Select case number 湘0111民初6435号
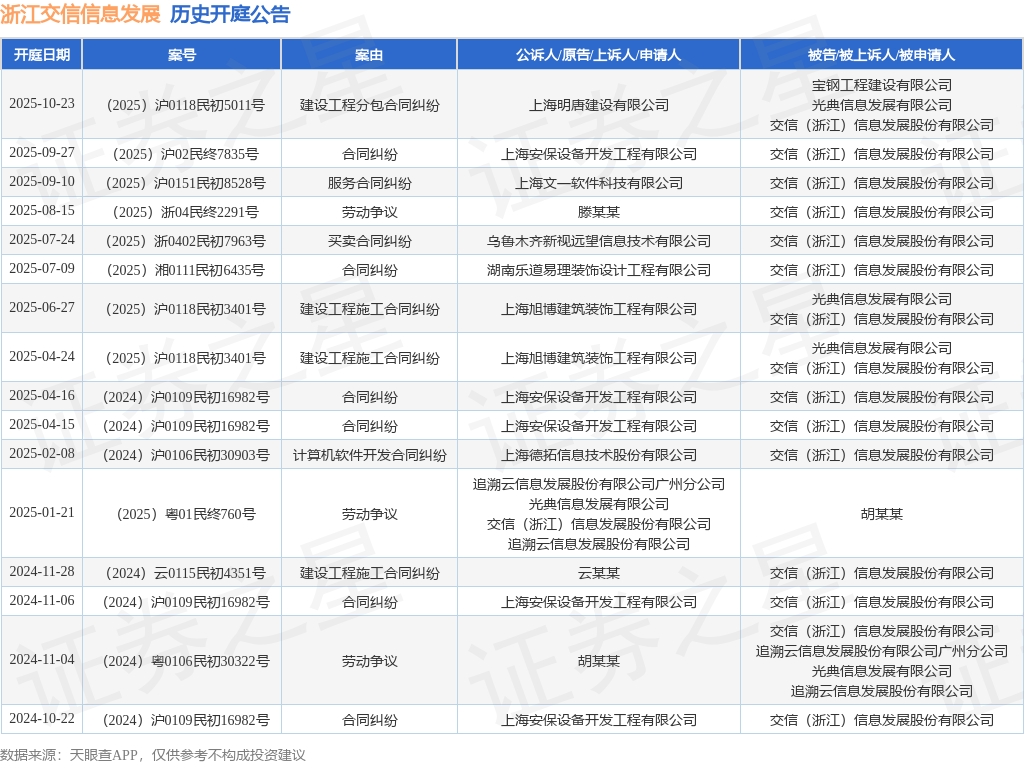This screenshot has width=1024, height=764. [185, 270]
